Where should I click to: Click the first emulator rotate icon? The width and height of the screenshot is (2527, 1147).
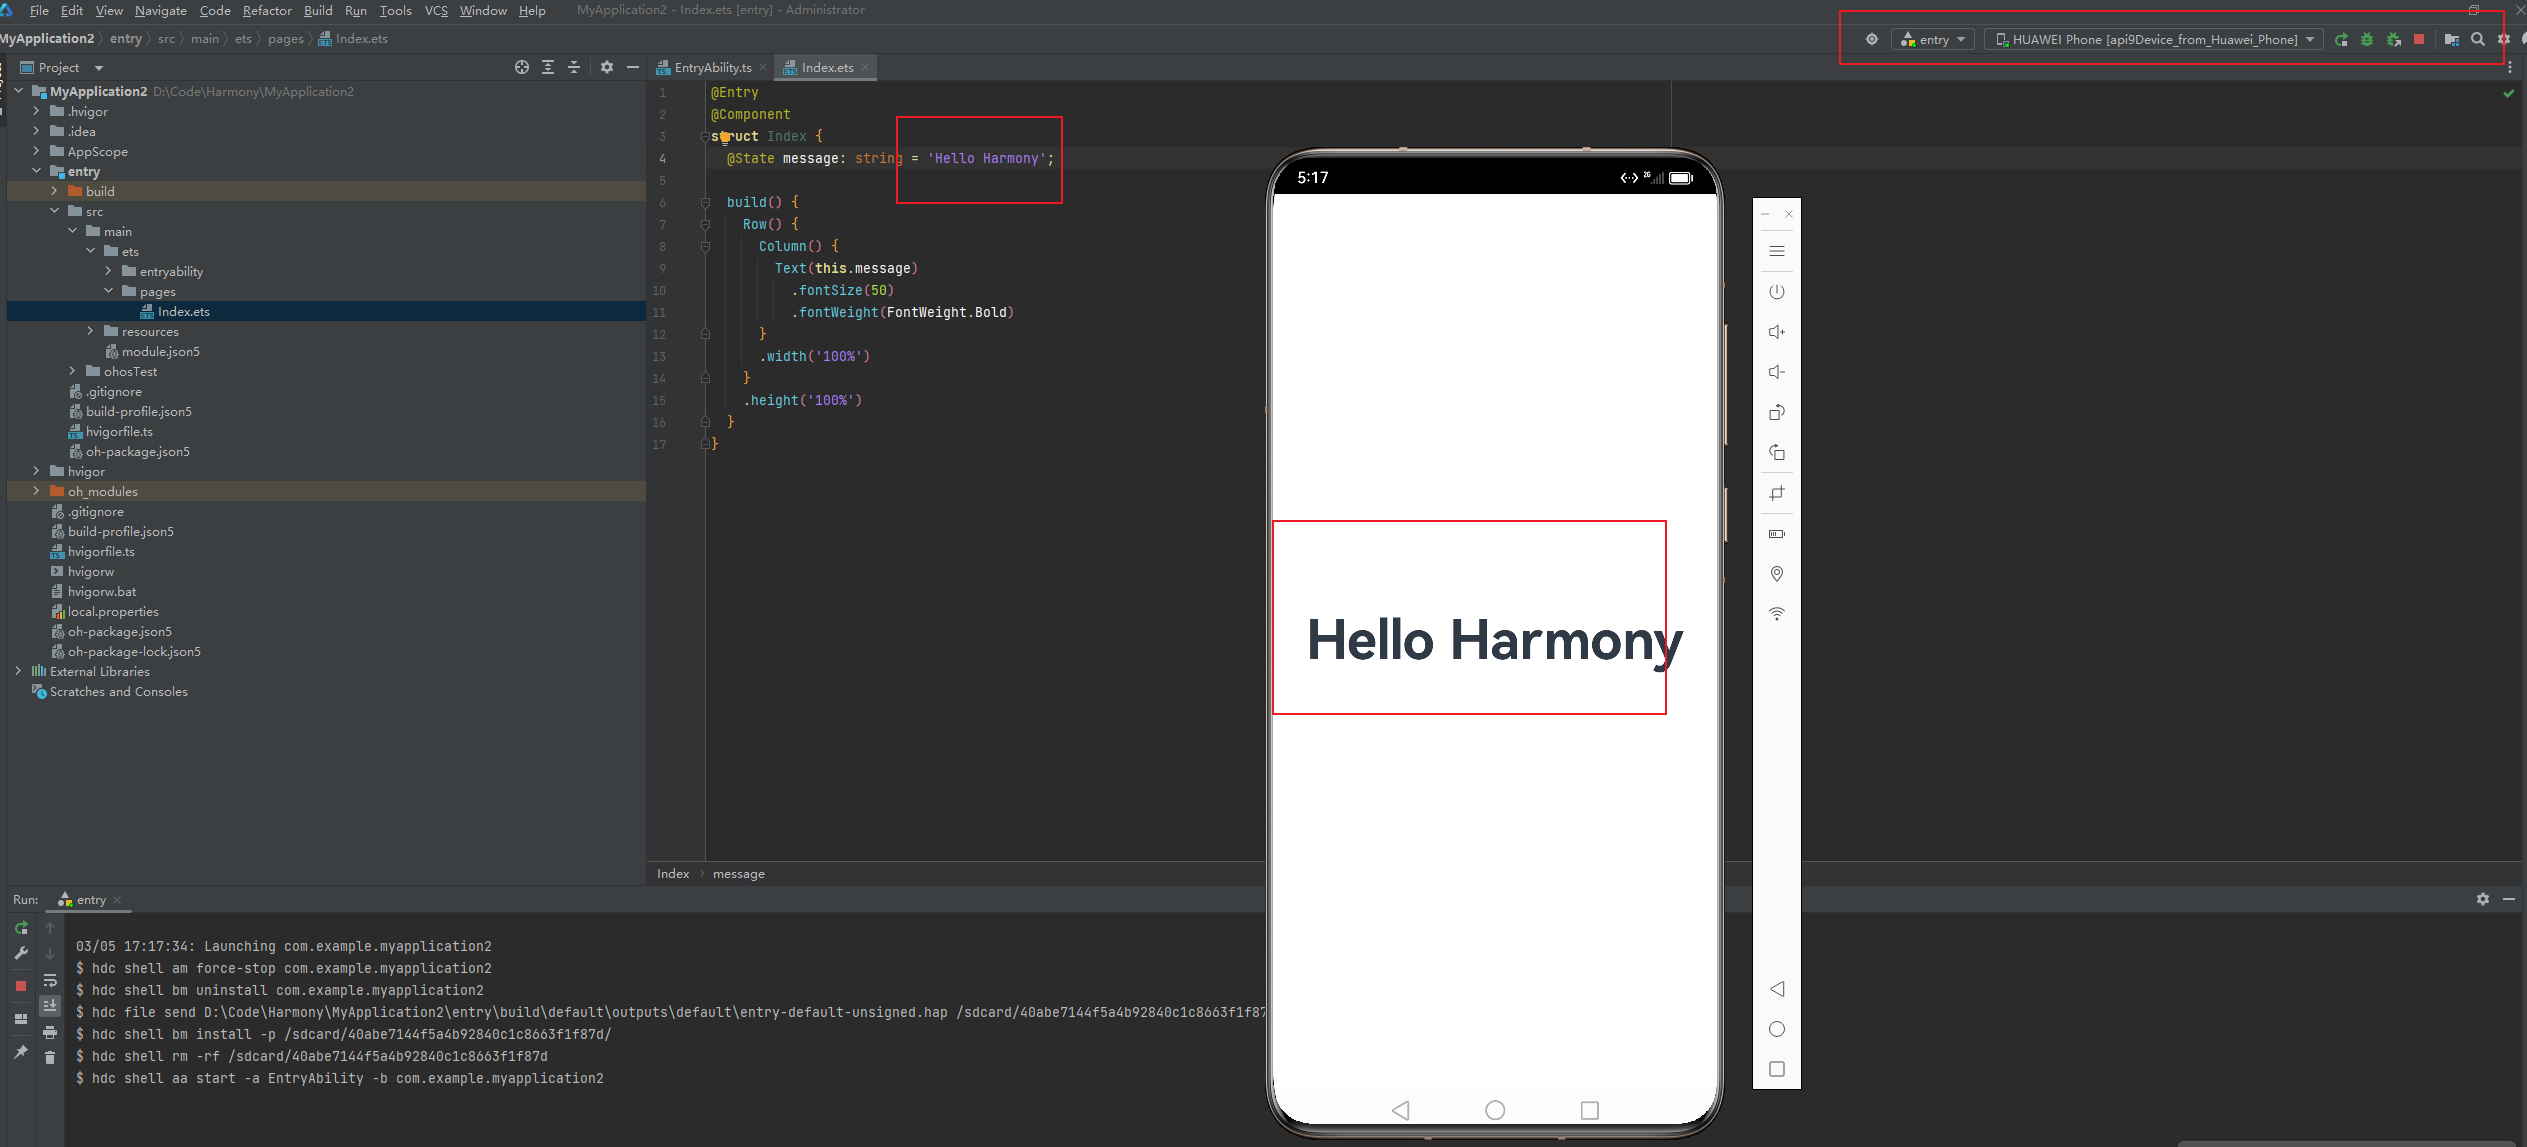point(1777,412)
